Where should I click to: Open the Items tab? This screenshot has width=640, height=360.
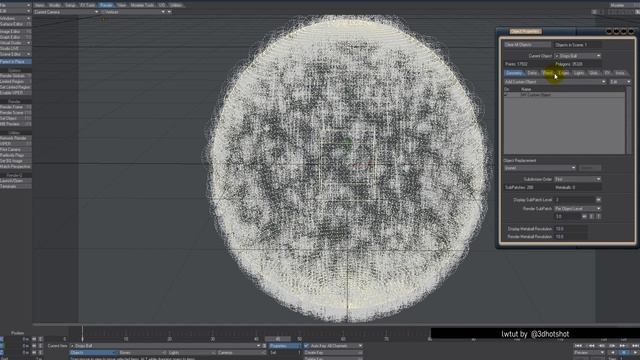(x=39, y=5)
